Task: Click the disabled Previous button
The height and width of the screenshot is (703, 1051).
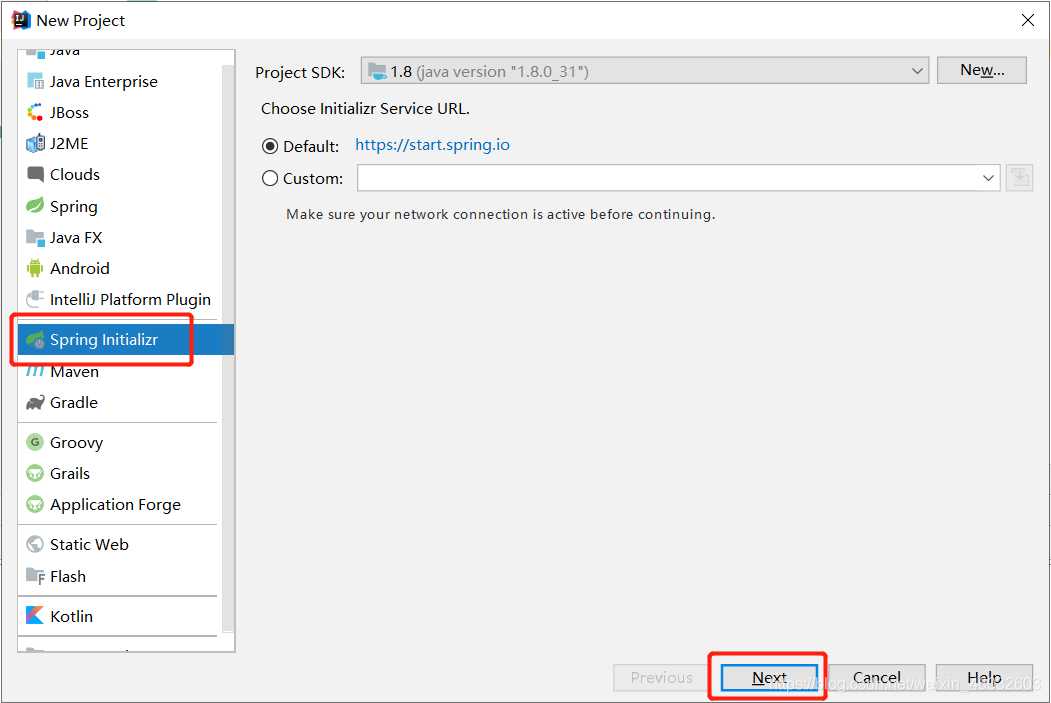Action: coord(662,678)
